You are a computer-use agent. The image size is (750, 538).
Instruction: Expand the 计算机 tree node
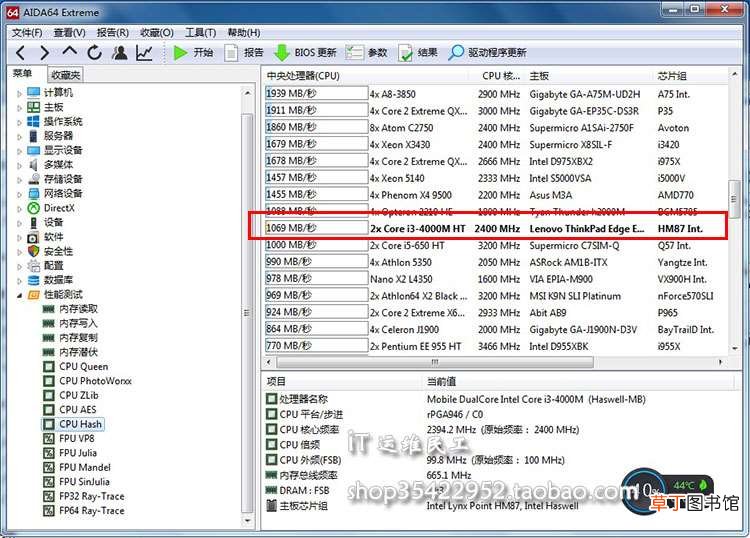[20, 94]
